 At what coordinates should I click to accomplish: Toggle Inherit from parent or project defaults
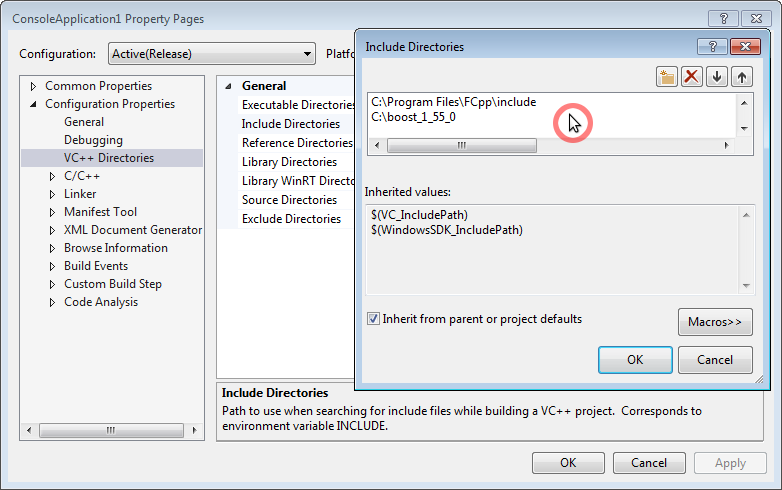click(373, 319)
